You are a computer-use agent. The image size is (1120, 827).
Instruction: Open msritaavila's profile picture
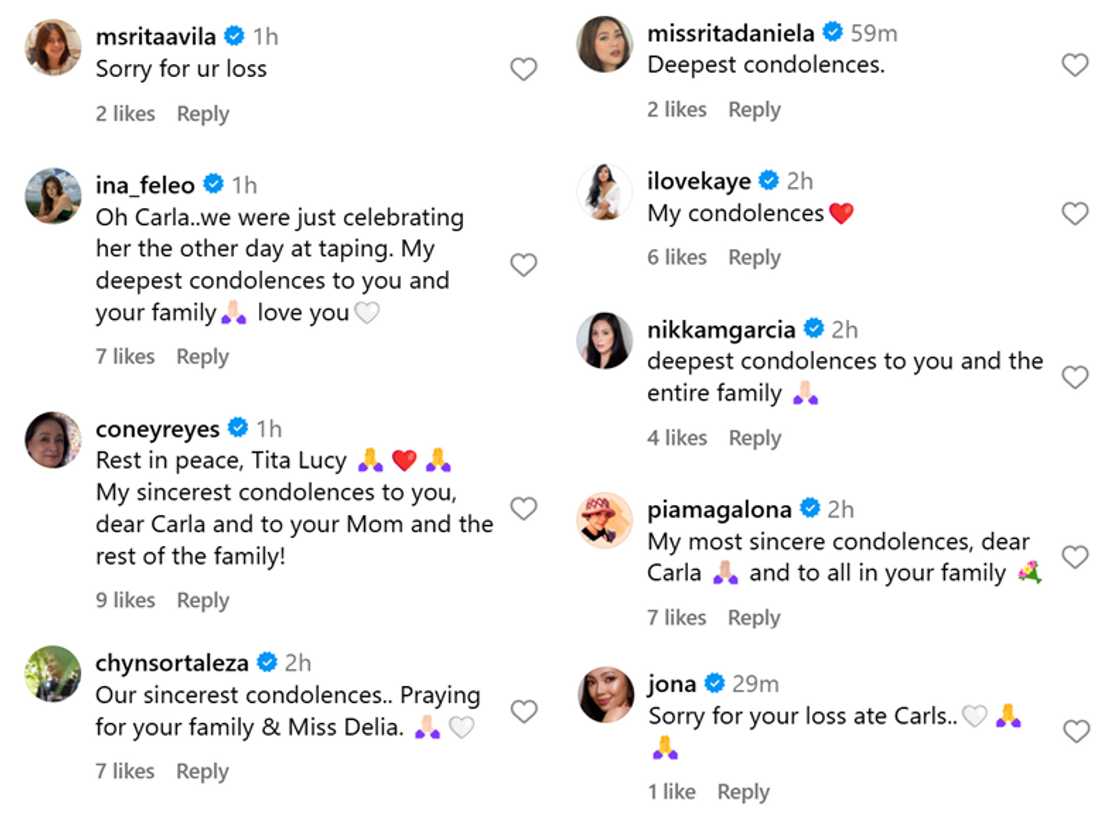point(52,47)
